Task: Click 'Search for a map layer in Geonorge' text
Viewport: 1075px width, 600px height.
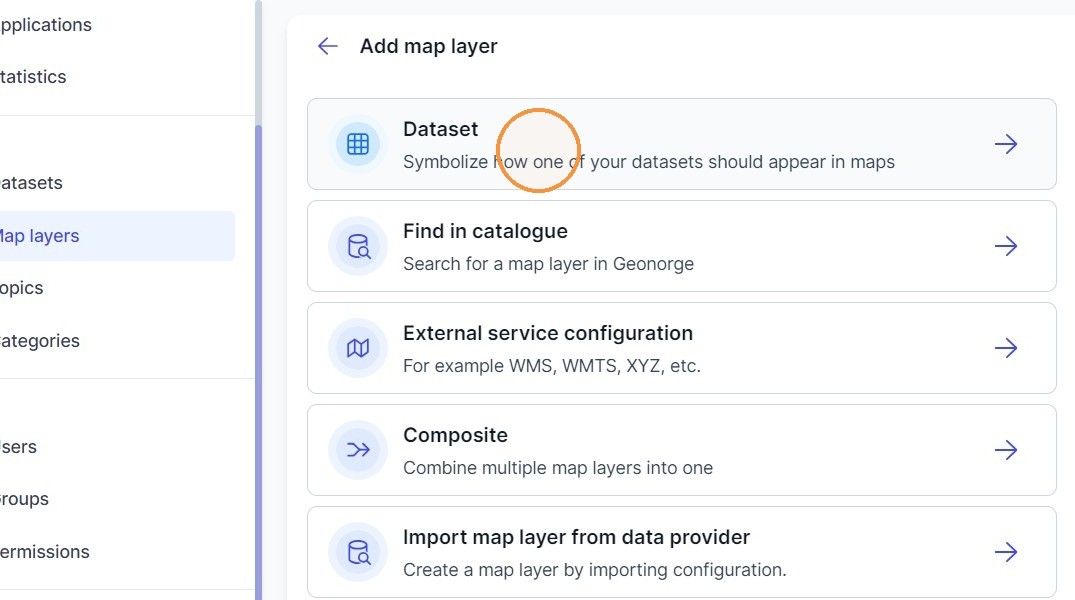Action: (548, 264)
